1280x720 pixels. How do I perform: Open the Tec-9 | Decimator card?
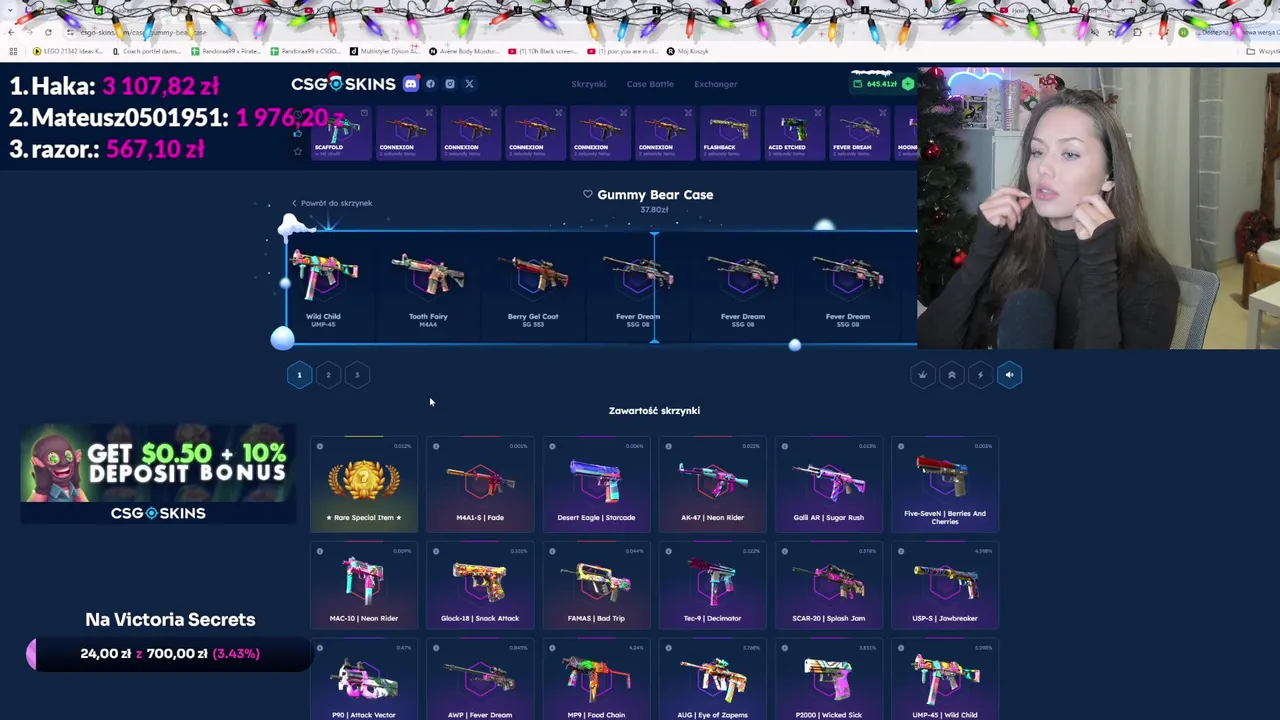click(712, 587)
